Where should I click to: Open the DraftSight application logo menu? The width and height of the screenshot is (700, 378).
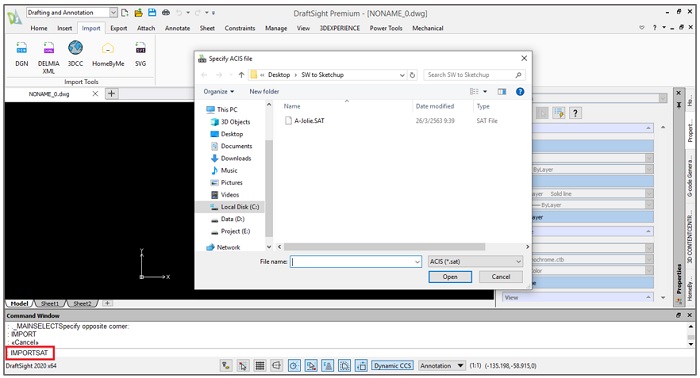point(14,18)
